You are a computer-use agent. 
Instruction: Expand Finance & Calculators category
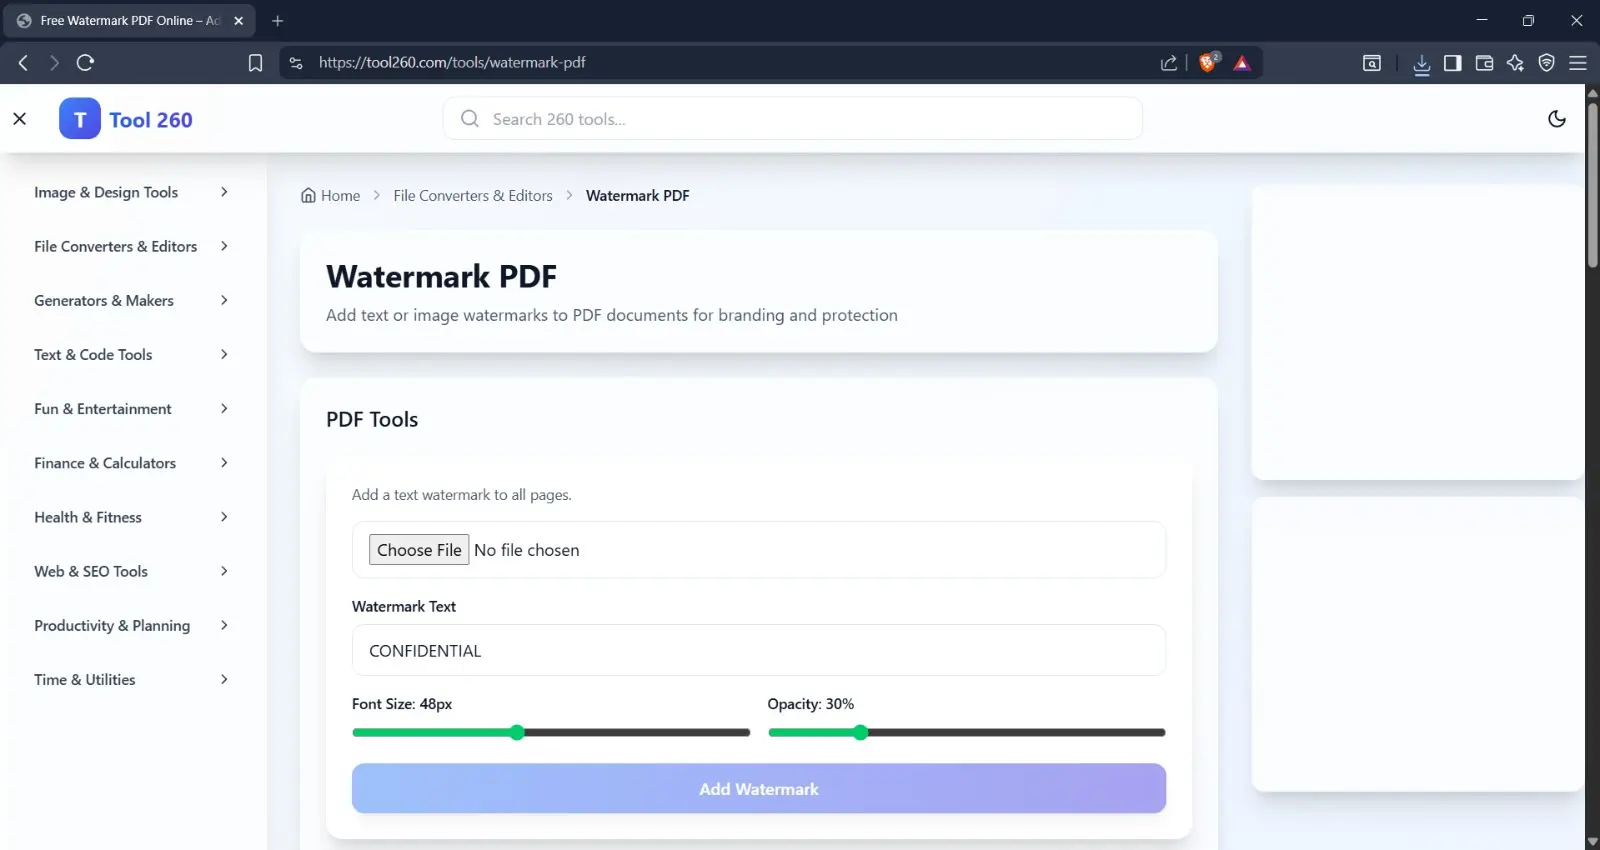coord(131,463)
